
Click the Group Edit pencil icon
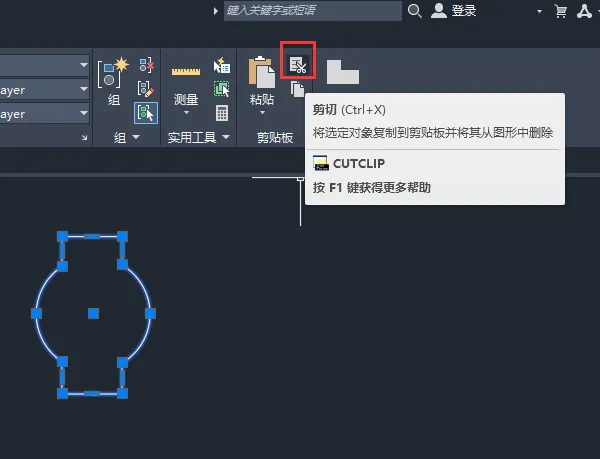point(145,89)
